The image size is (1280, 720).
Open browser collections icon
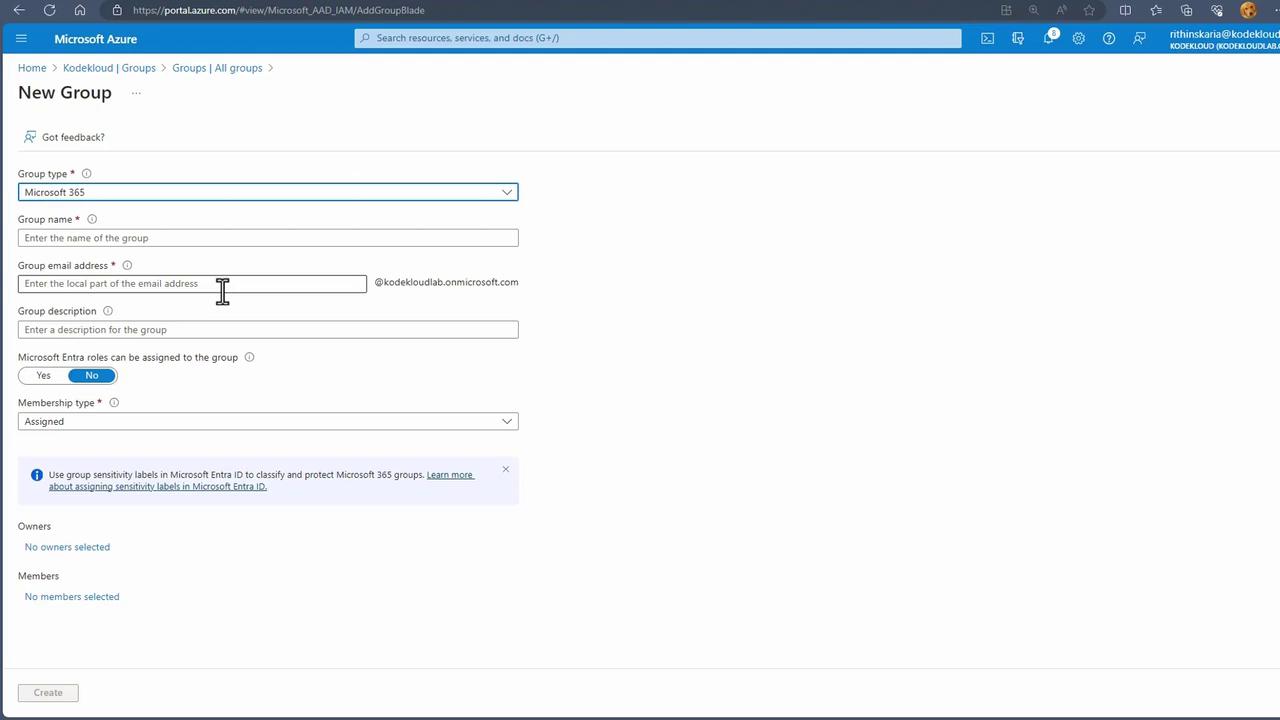(x=1186, y=10)
